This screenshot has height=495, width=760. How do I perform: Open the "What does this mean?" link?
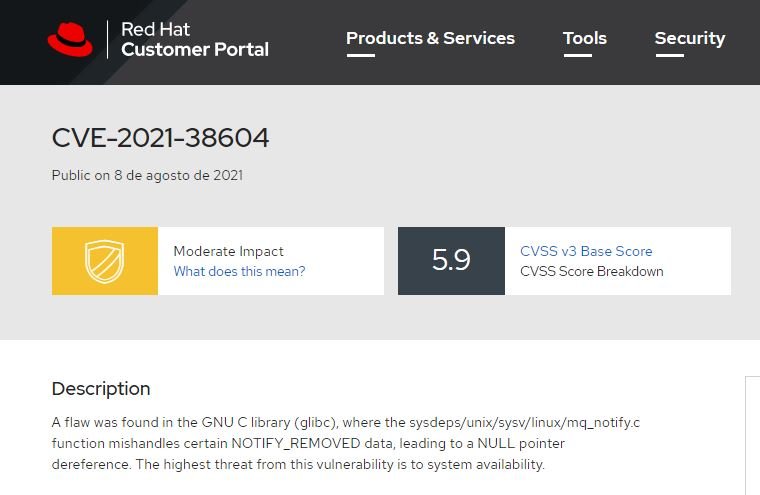coord(239,271)
